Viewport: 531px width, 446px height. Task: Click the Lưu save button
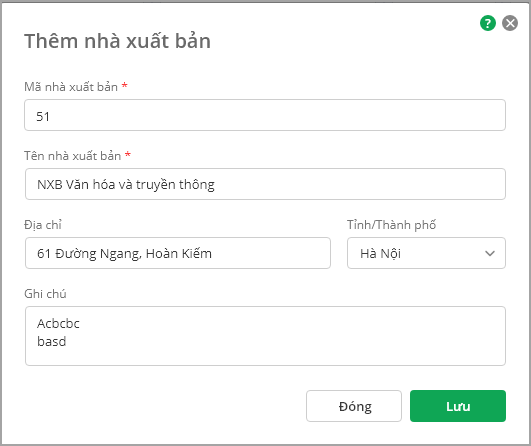coord(458,406)
